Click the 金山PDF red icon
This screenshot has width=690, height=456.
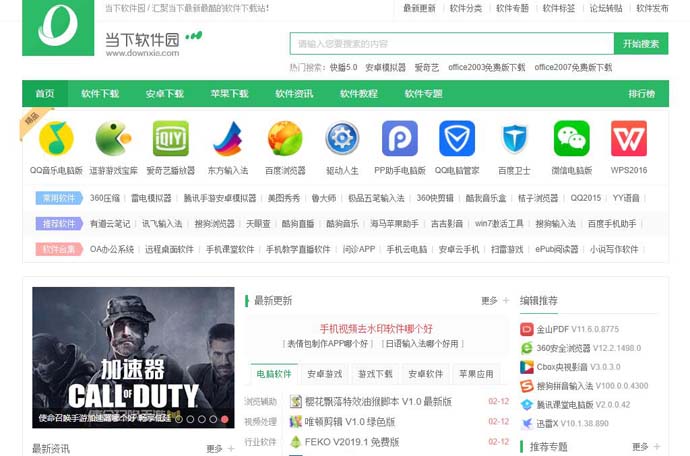click(526, 329)
